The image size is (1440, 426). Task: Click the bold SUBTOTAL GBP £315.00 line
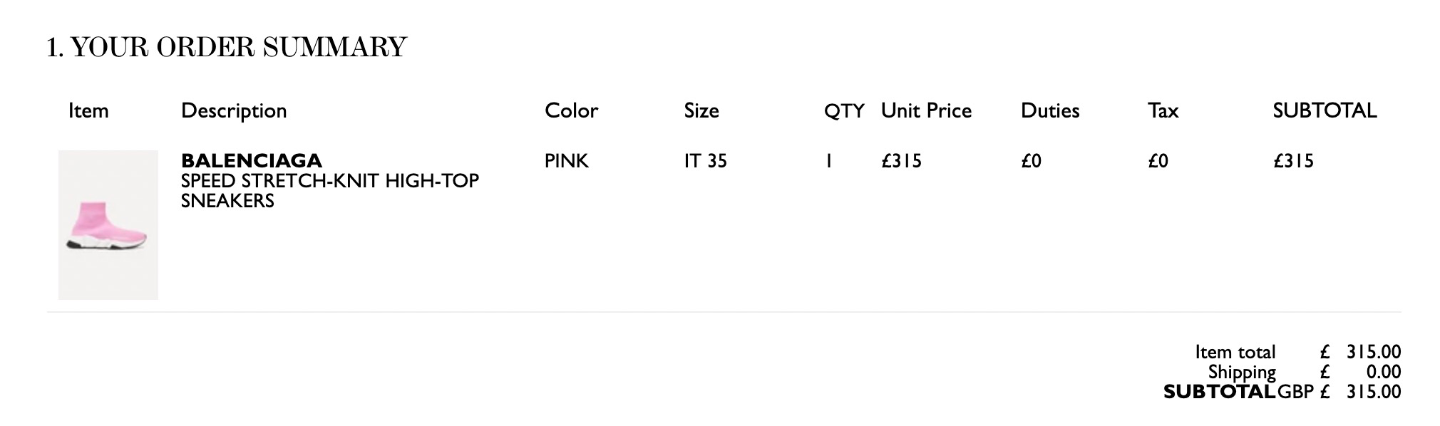[1283, 392]
